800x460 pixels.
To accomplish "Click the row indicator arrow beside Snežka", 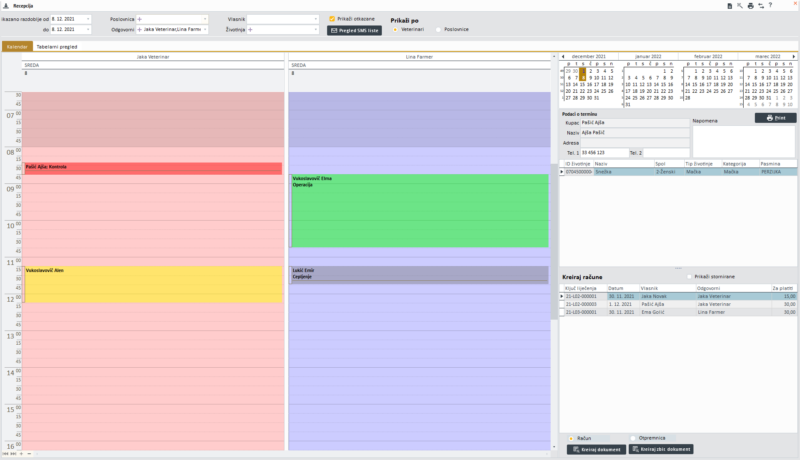I will pyautogui.click(x=562, y=172).
